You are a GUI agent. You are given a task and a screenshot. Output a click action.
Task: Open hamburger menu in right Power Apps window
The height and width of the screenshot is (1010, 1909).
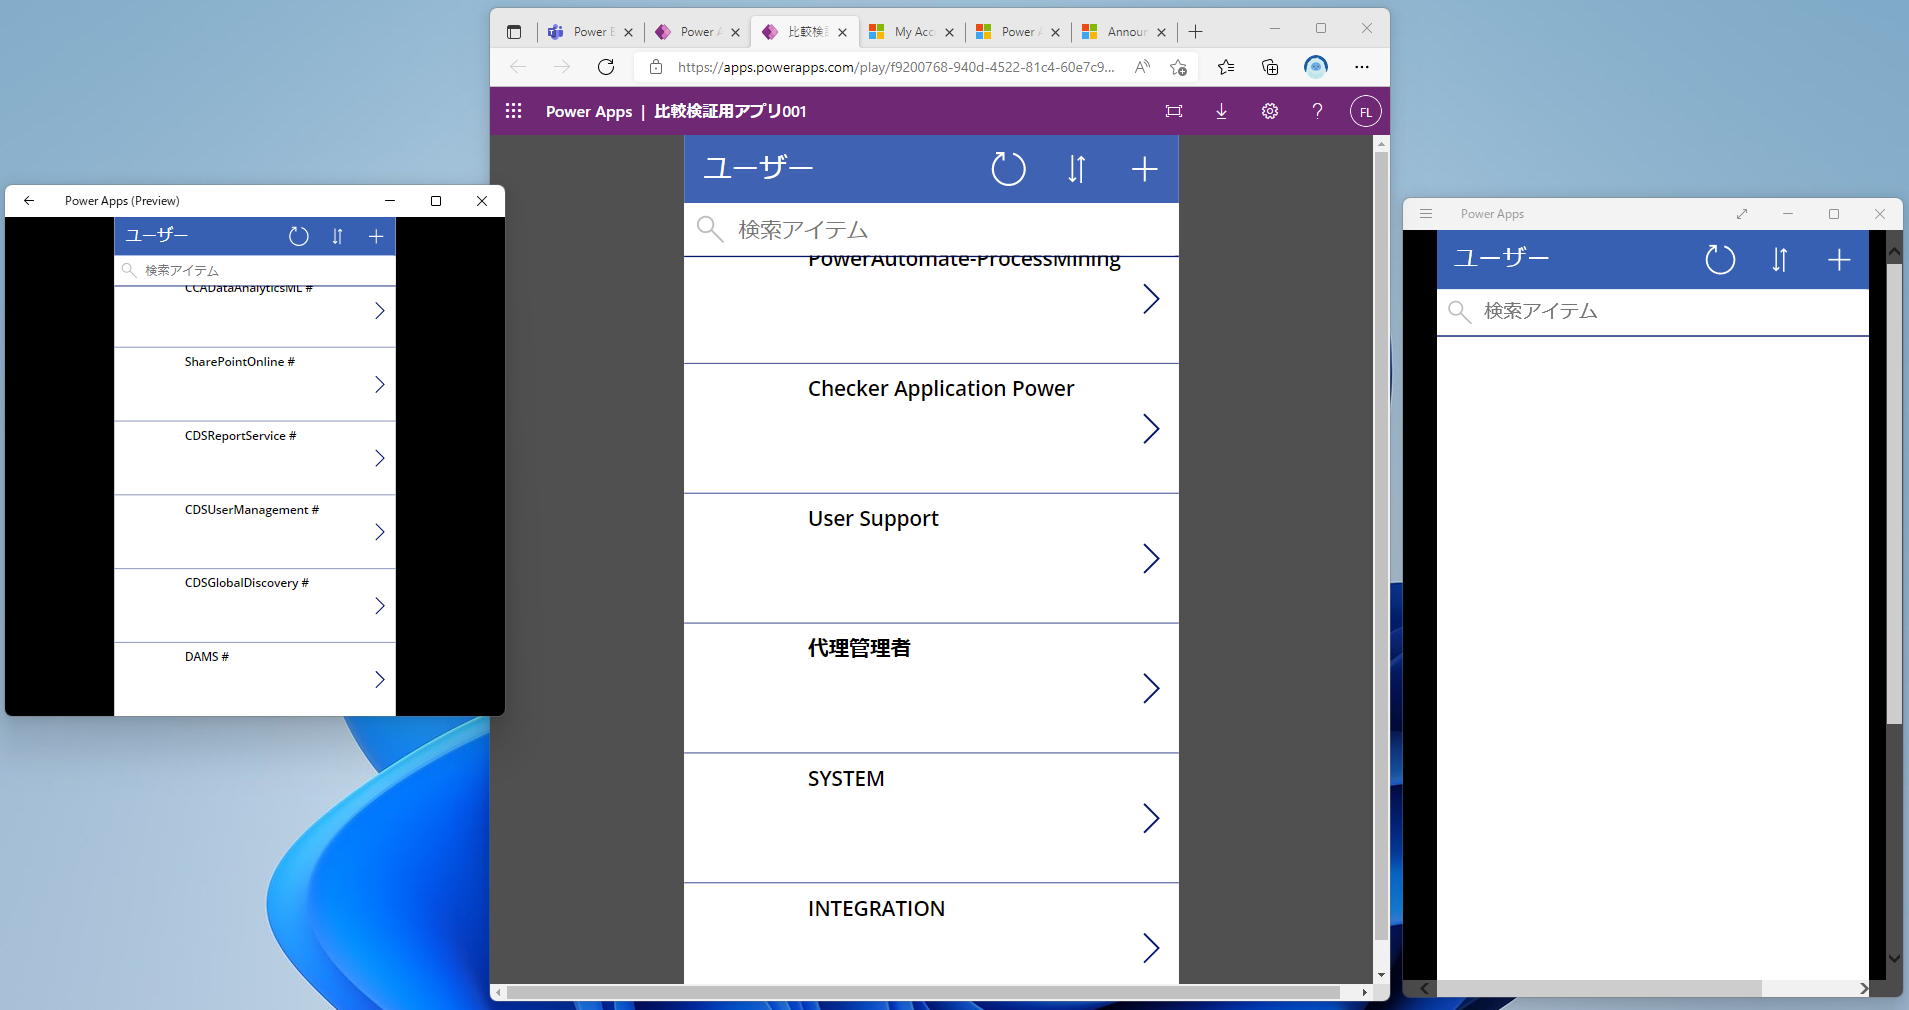(1426, 214)
